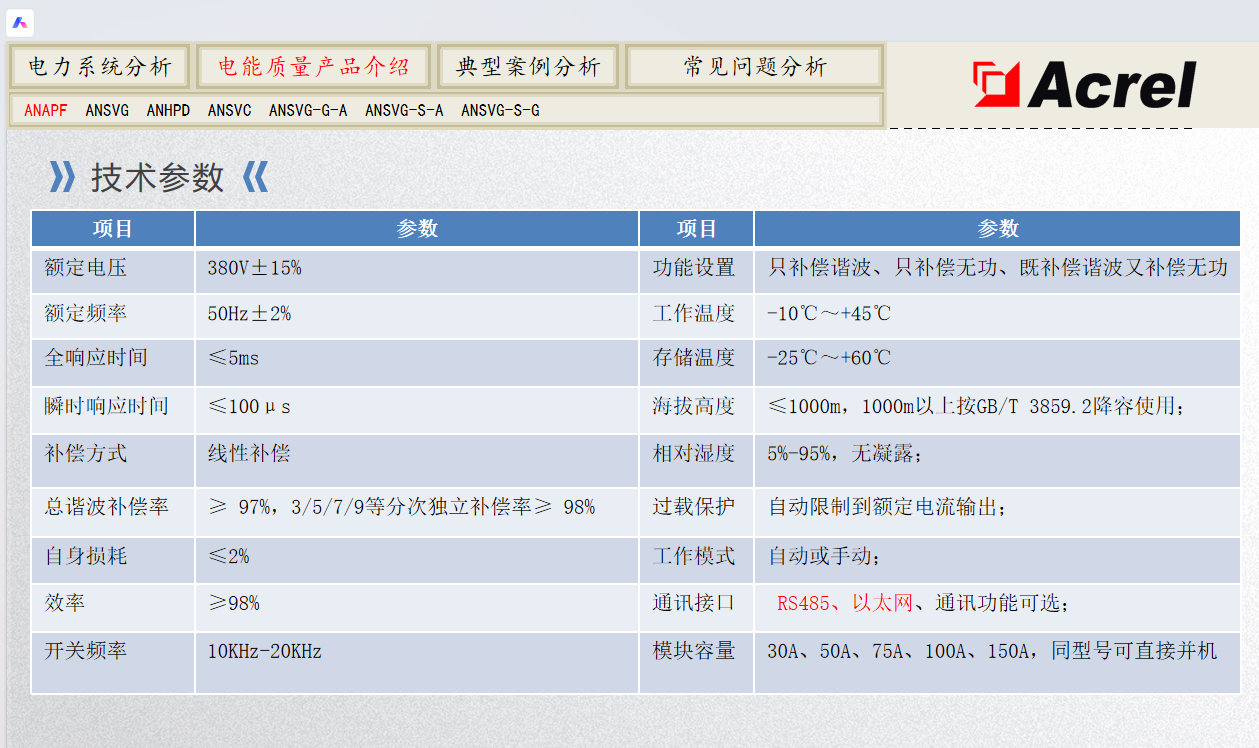Select the ANAPF product link
The height and width of the screenshot is (748, 1259).
coord(46,110)
